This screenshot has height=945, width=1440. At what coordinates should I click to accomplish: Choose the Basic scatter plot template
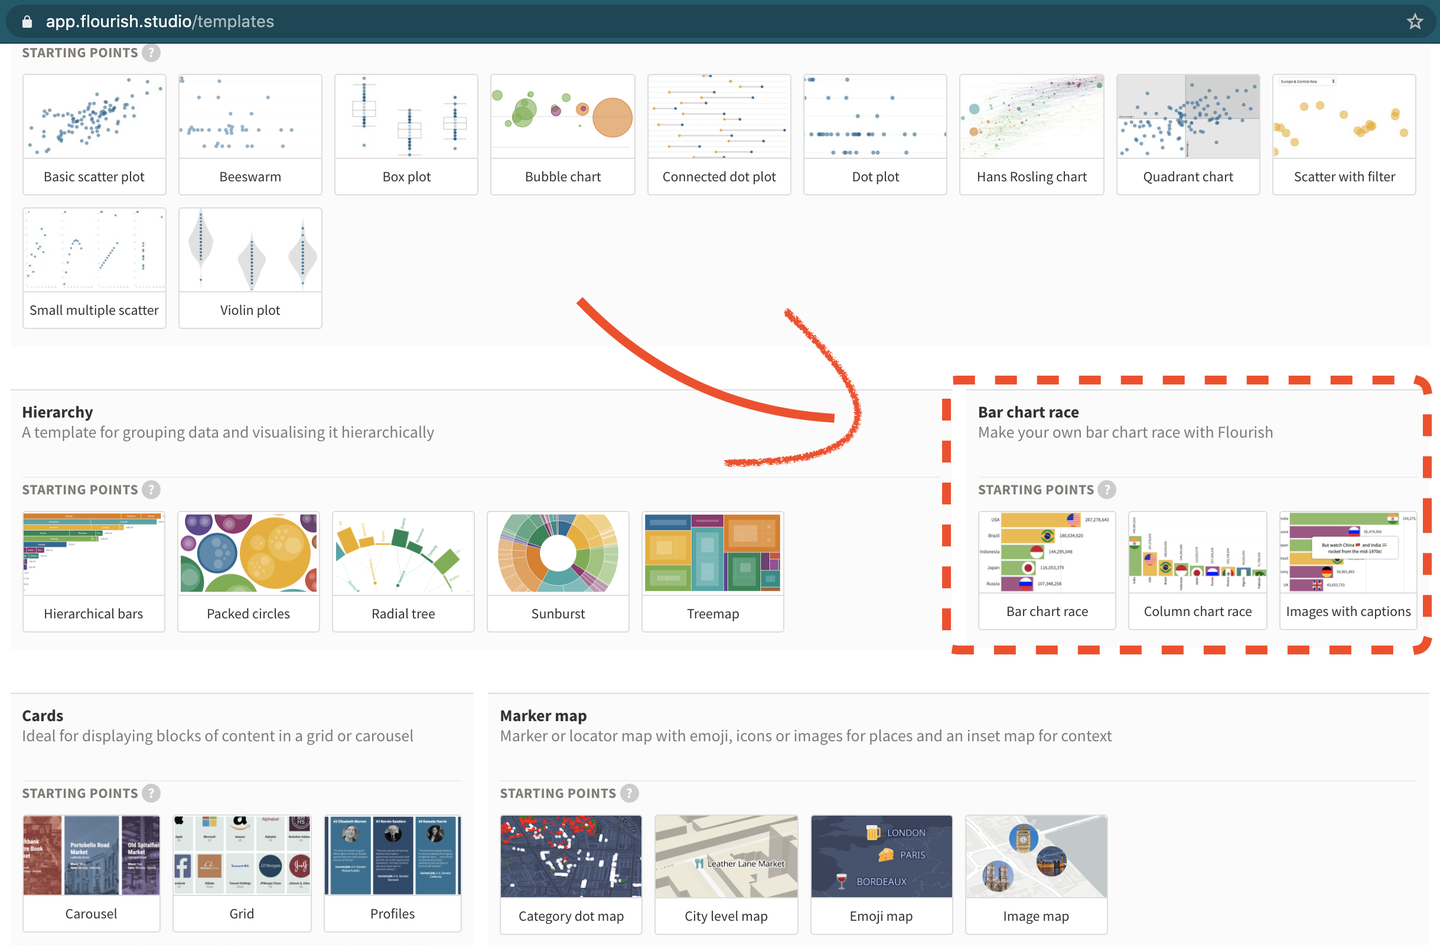[x=94, y=134]
